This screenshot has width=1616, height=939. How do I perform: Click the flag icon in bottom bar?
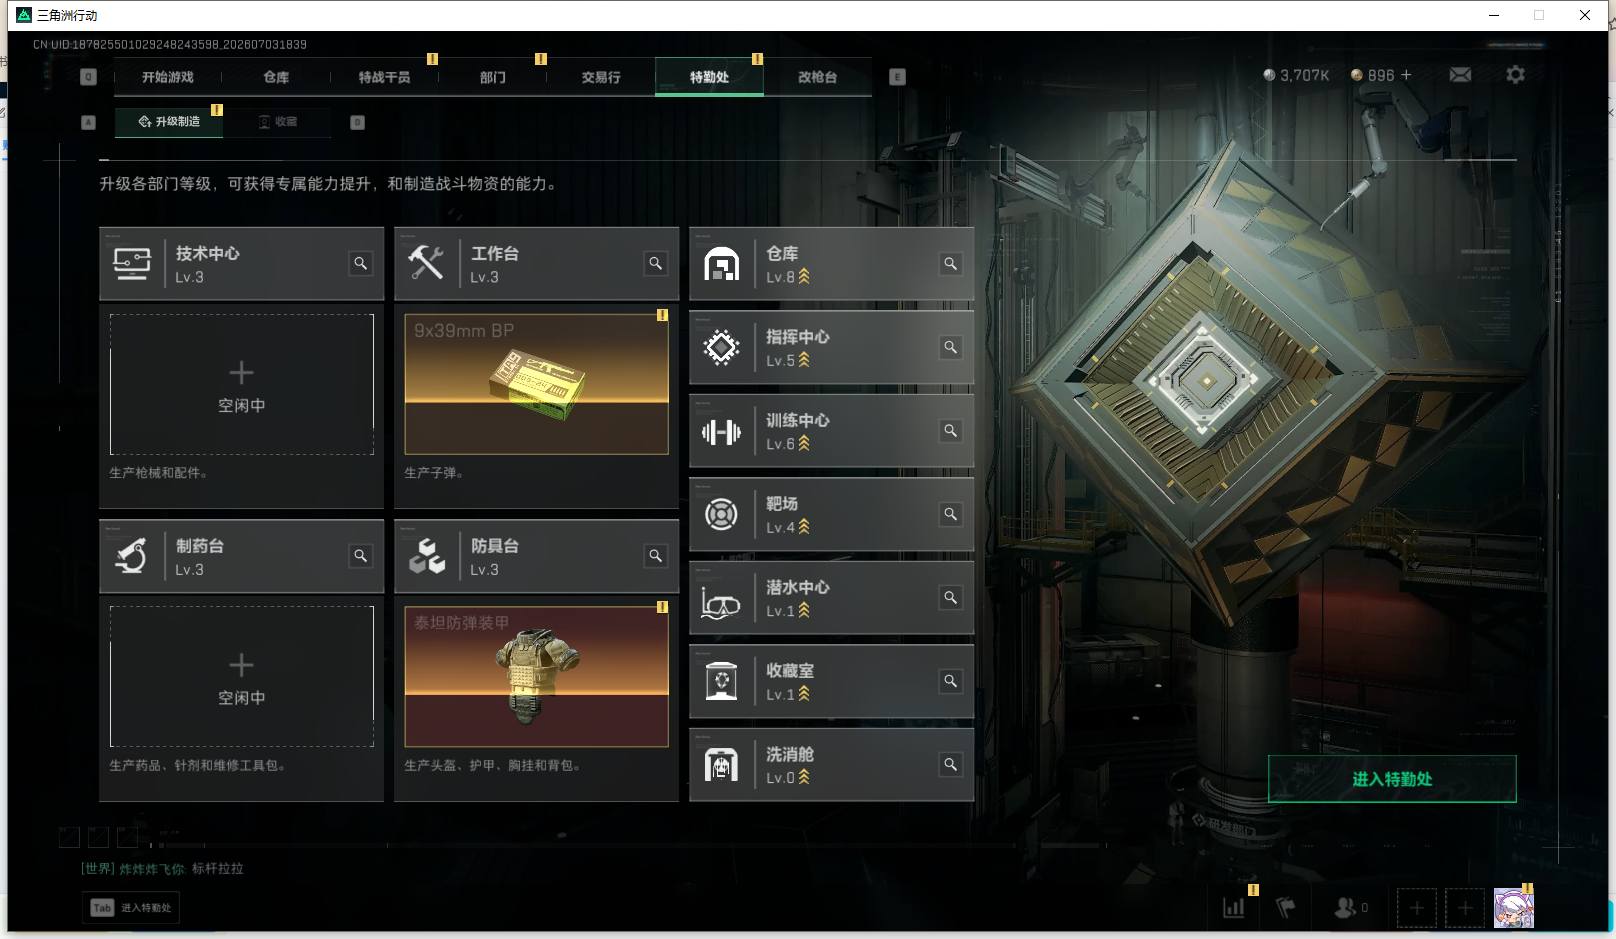tap(1285, 908)
